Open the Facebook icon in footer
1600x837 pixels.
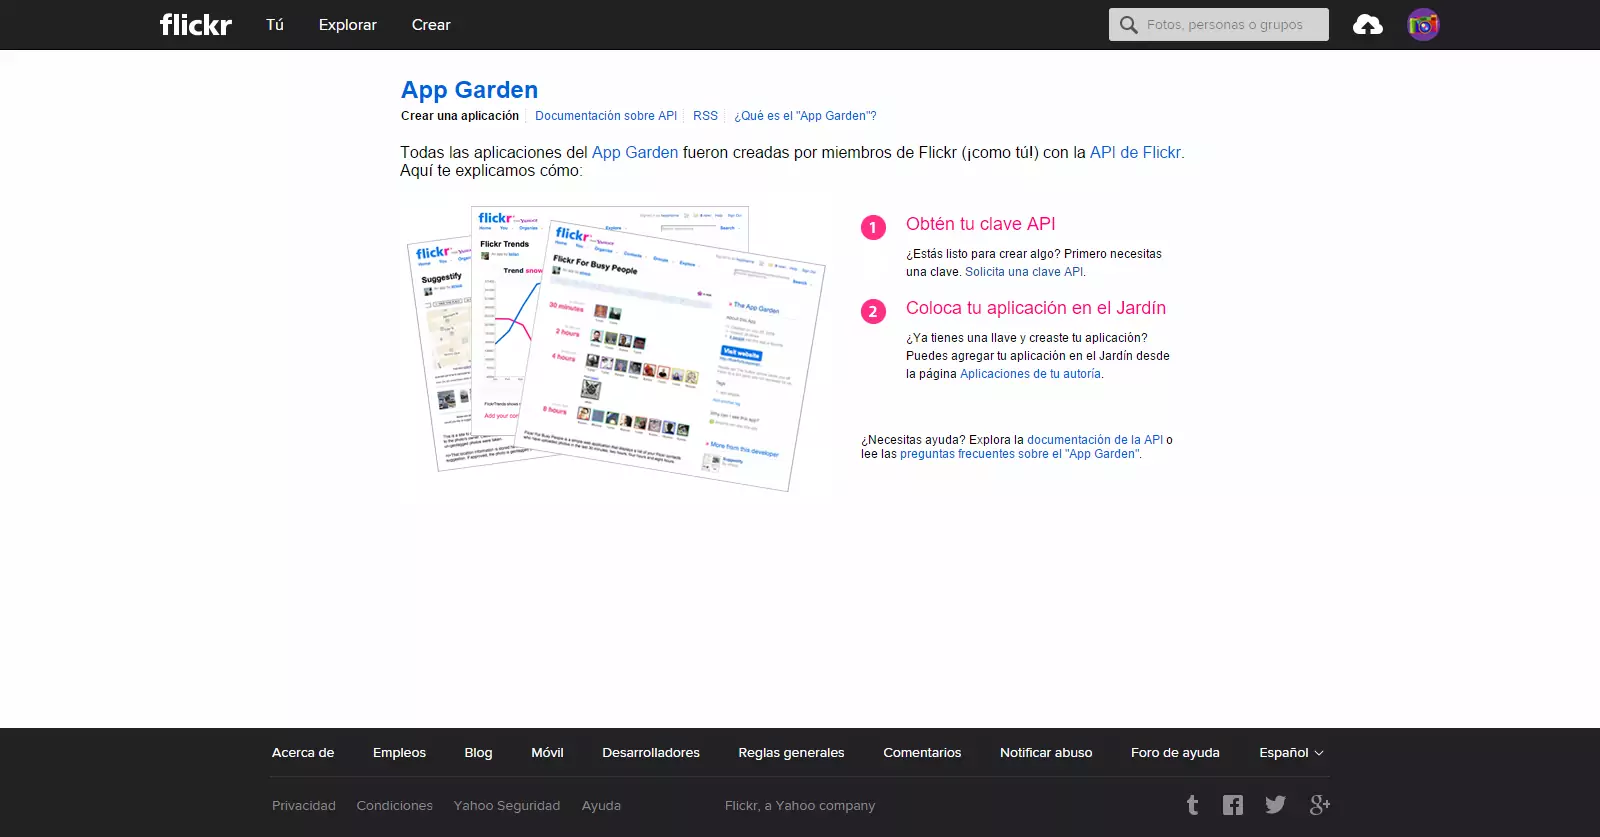(1233, 805)
